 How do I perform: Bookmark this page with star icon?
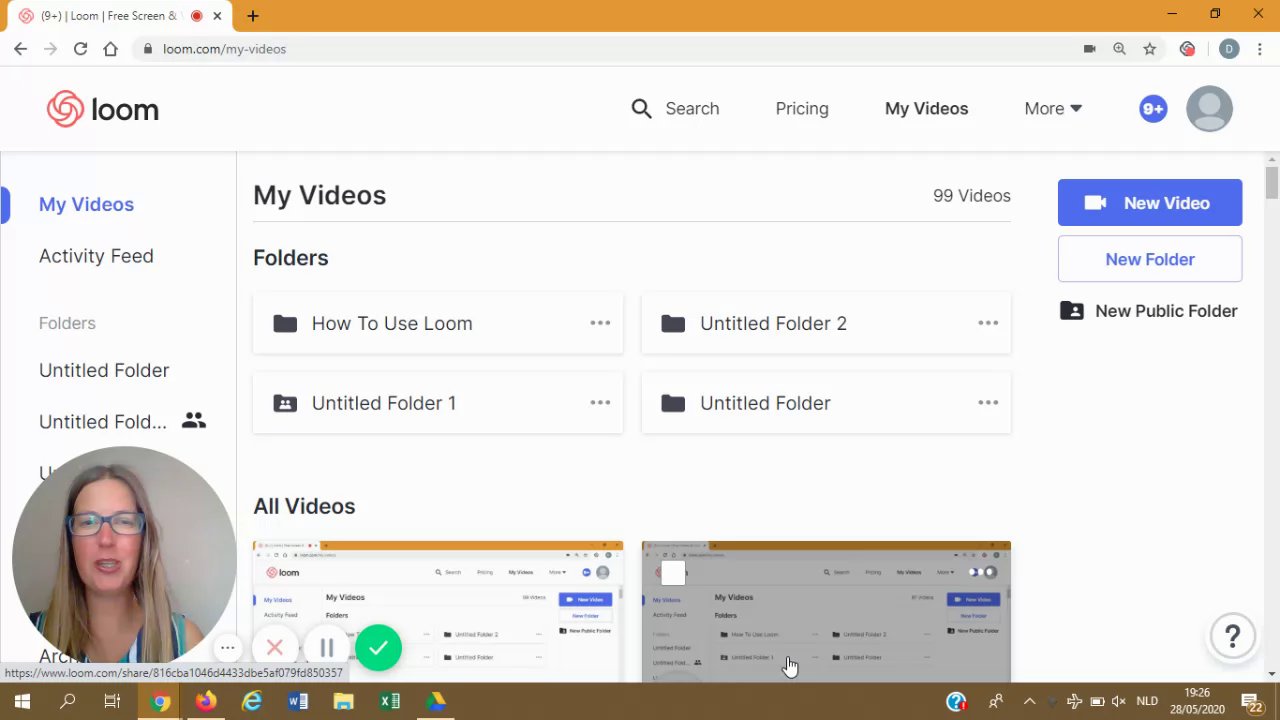coord(1150,49)
